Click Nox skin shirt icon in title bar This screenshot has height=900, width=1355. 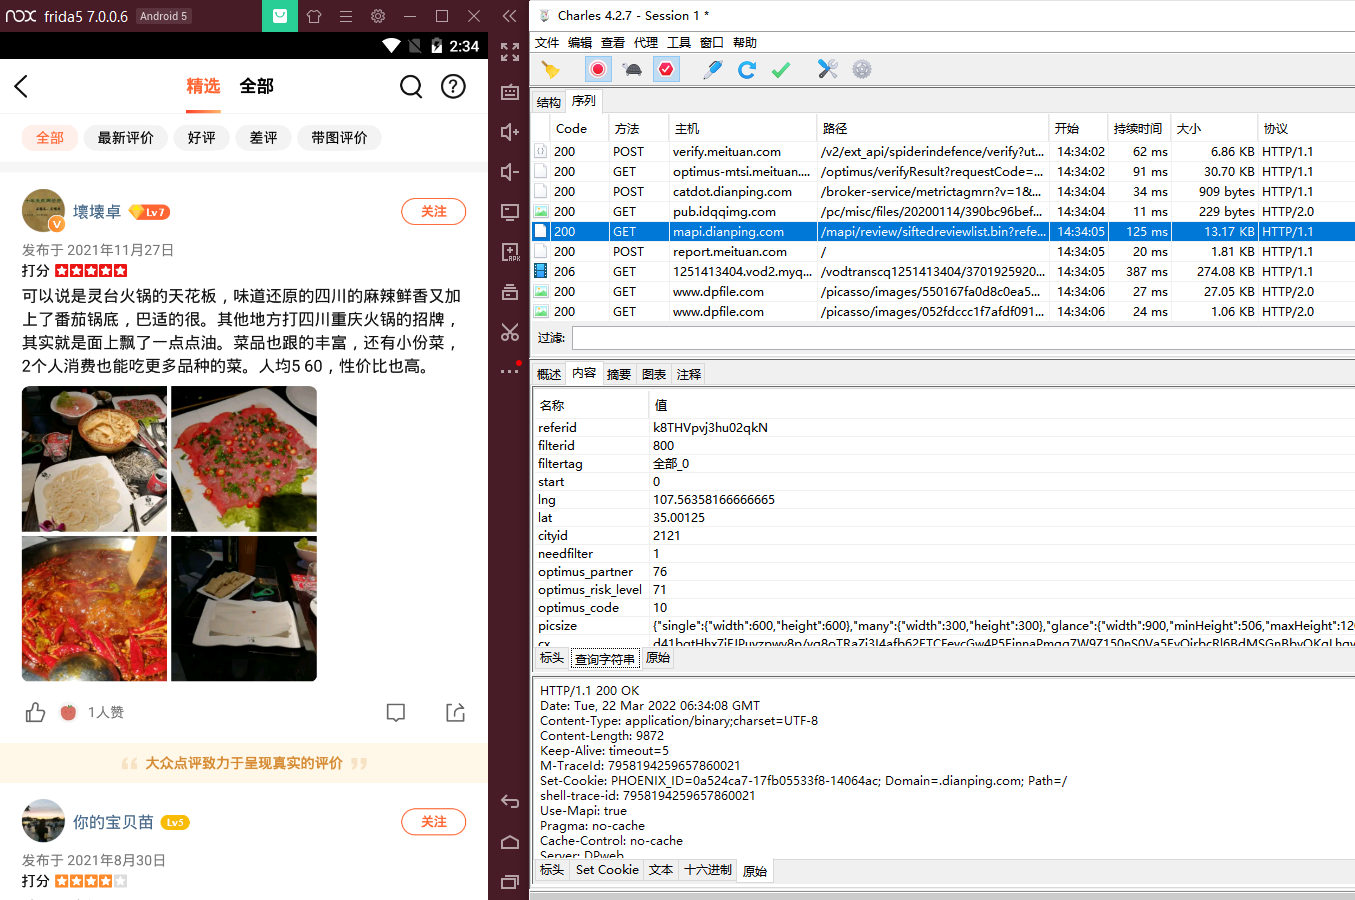[x=314, y=16]
